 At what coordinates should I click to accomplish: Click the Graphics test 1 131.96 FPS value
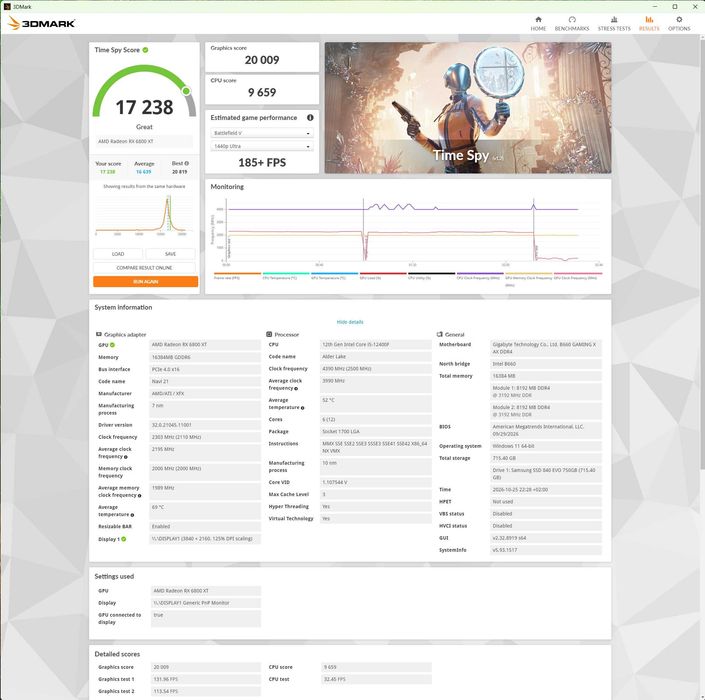205,679
